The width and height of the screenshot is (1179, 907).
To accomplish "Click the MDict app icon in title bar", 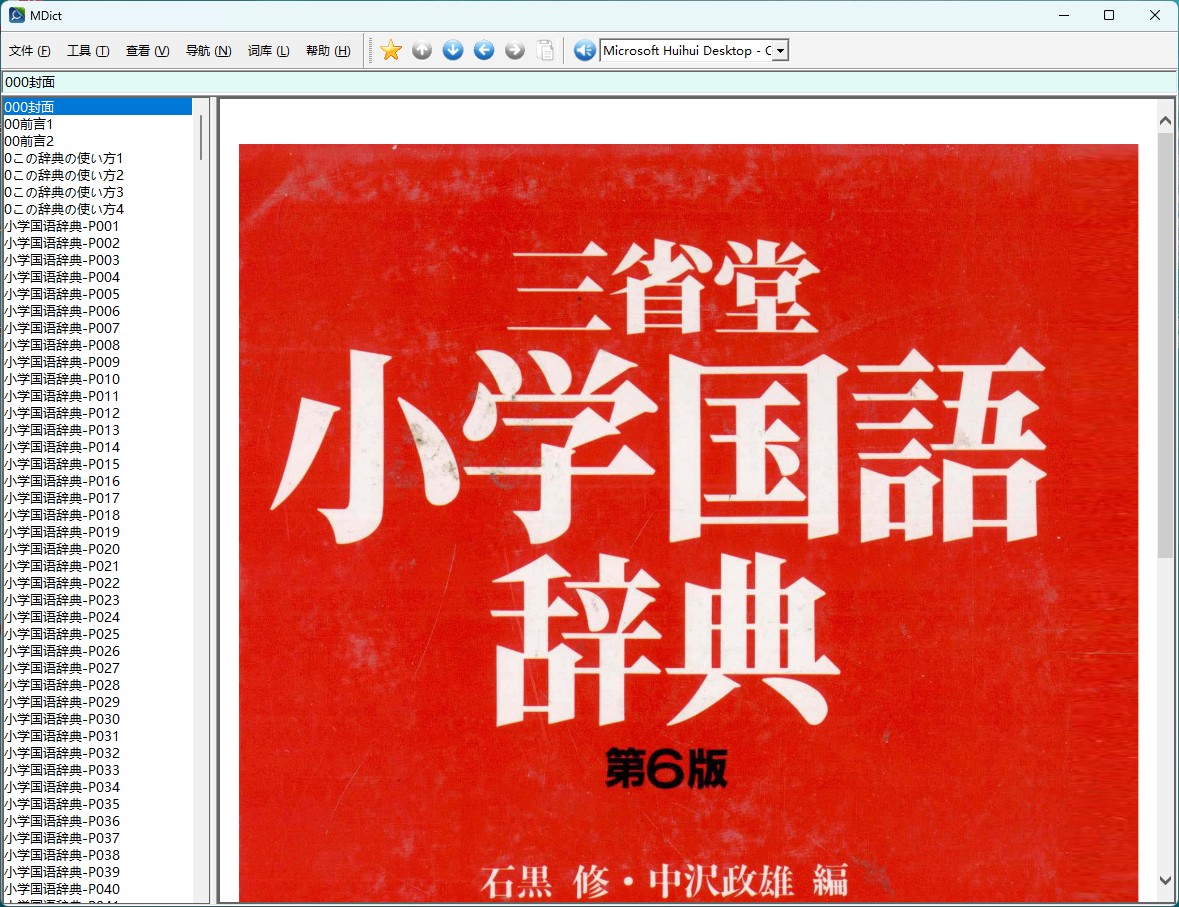I will [x=17, y=15].
